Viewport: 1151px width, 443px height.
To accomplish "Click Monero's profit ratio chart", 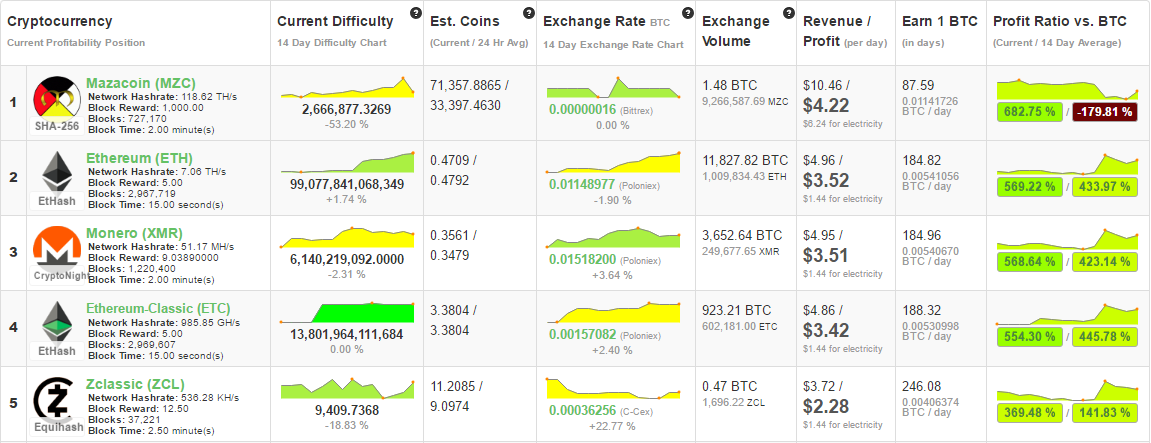I will (1068, 238).
